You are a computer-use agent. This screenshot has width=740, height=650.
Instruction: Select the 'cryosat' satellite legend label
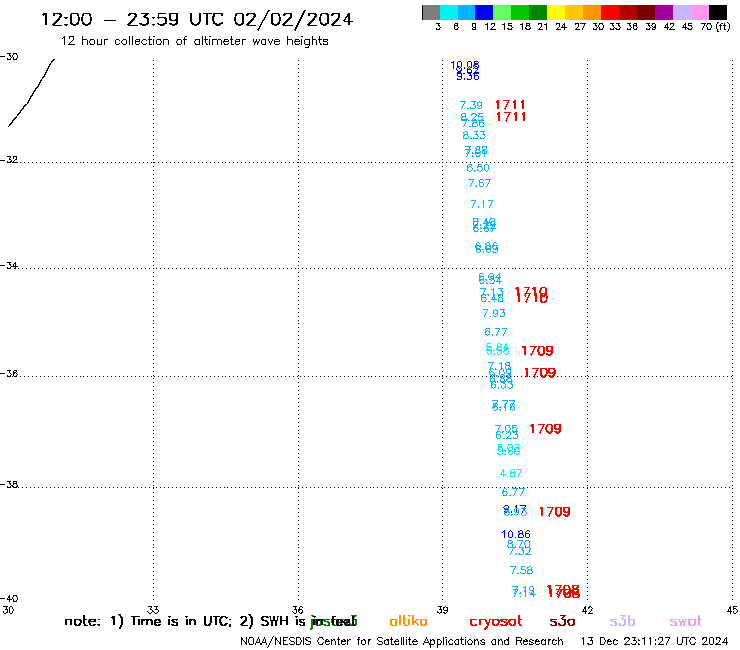496,622
